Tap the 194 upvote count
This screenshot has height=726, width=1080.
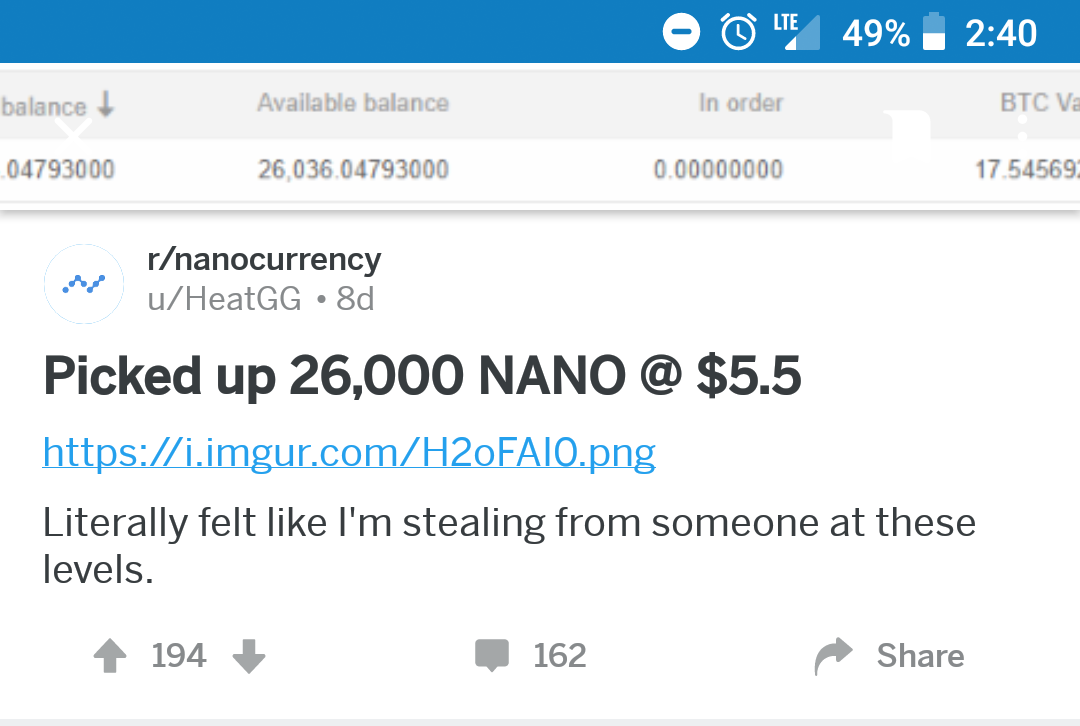(178, 655)
